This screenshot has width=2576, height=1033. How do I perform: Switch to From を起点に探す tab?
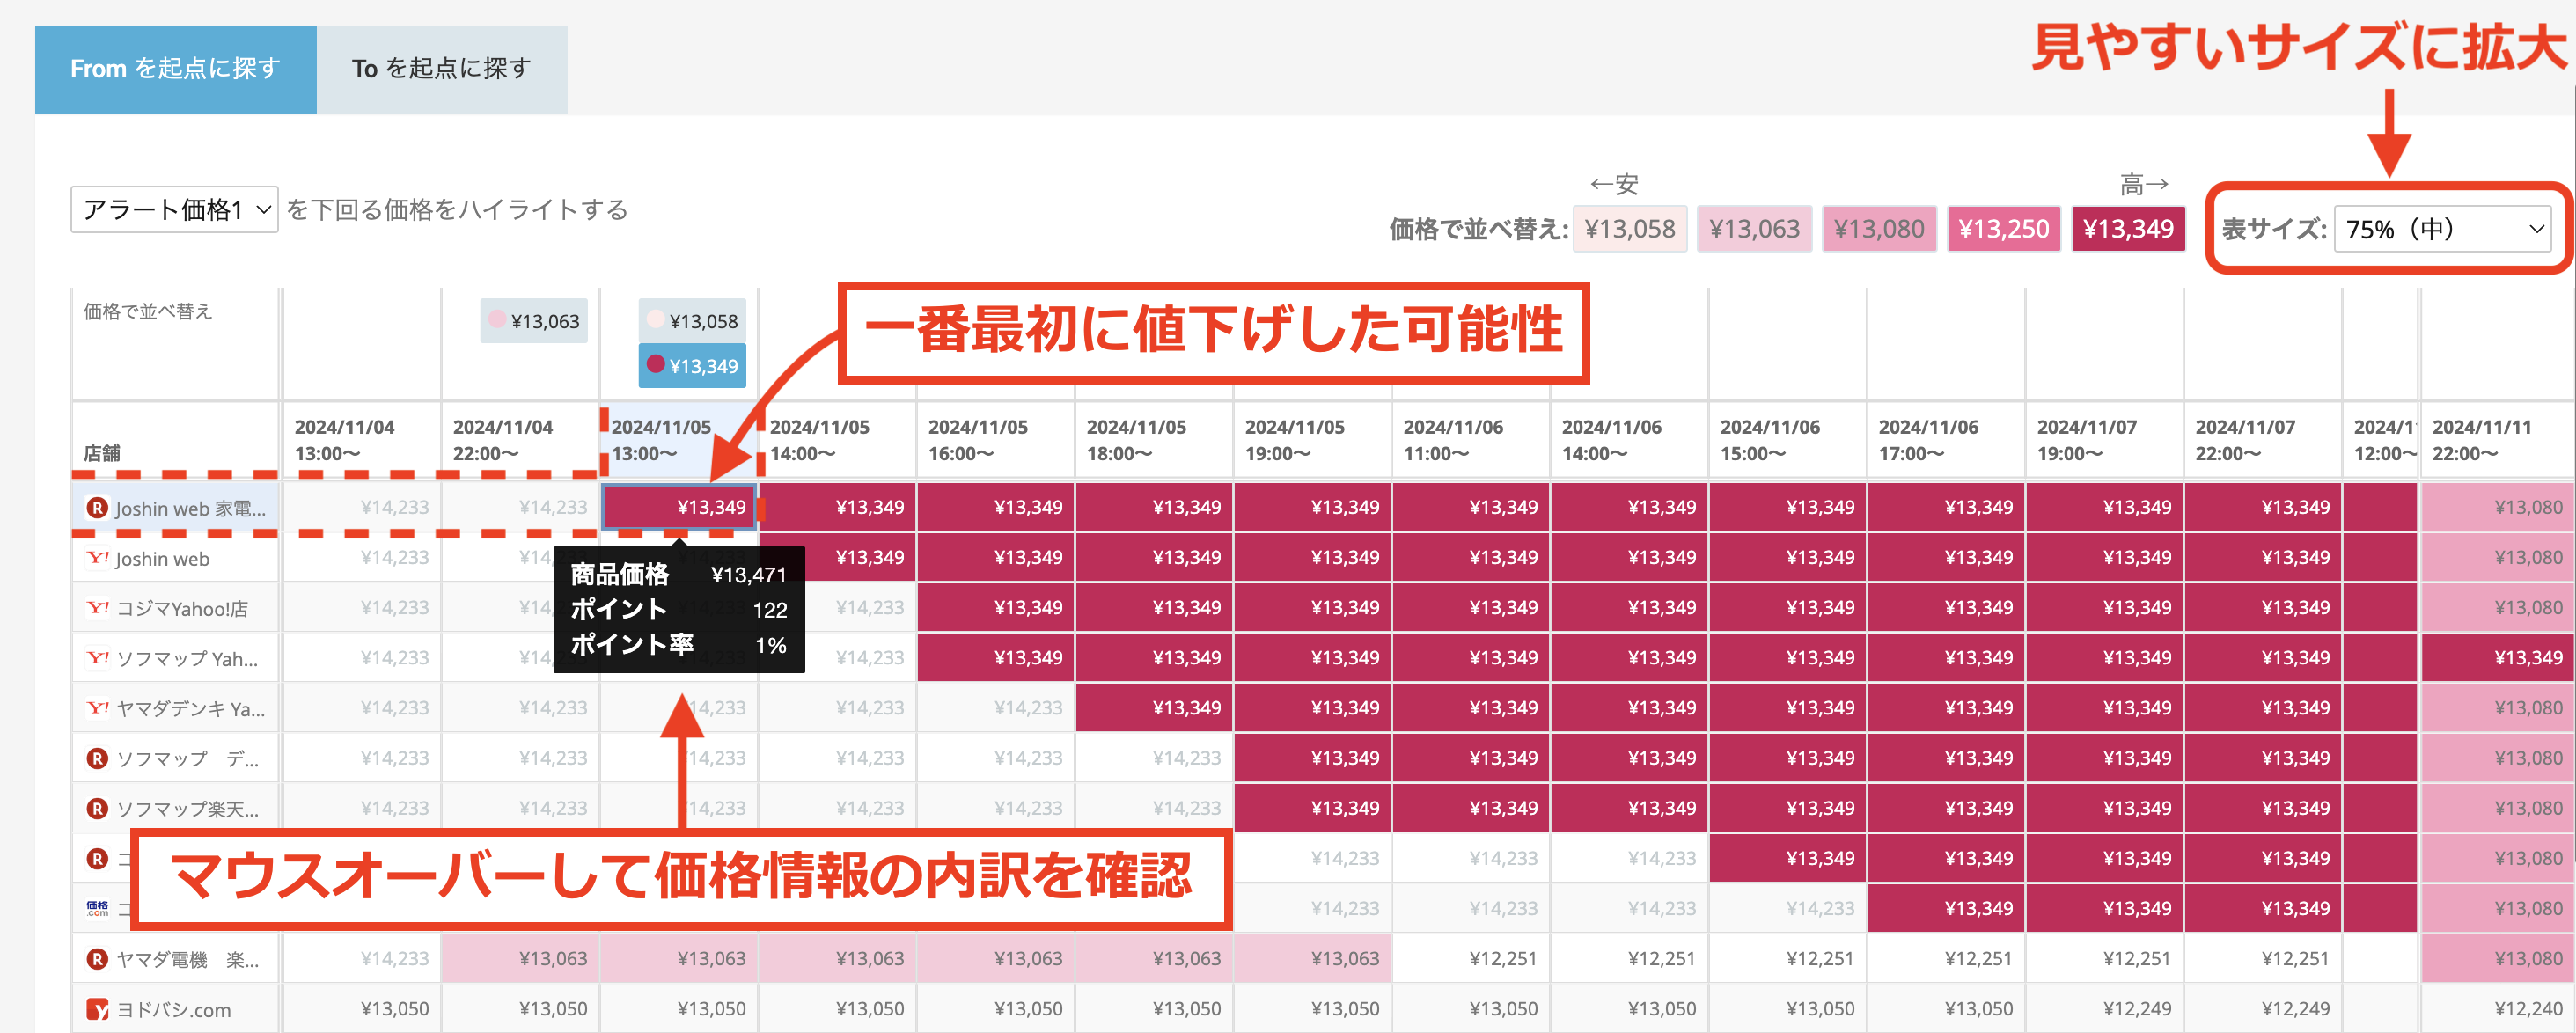[x=175, y=69]
